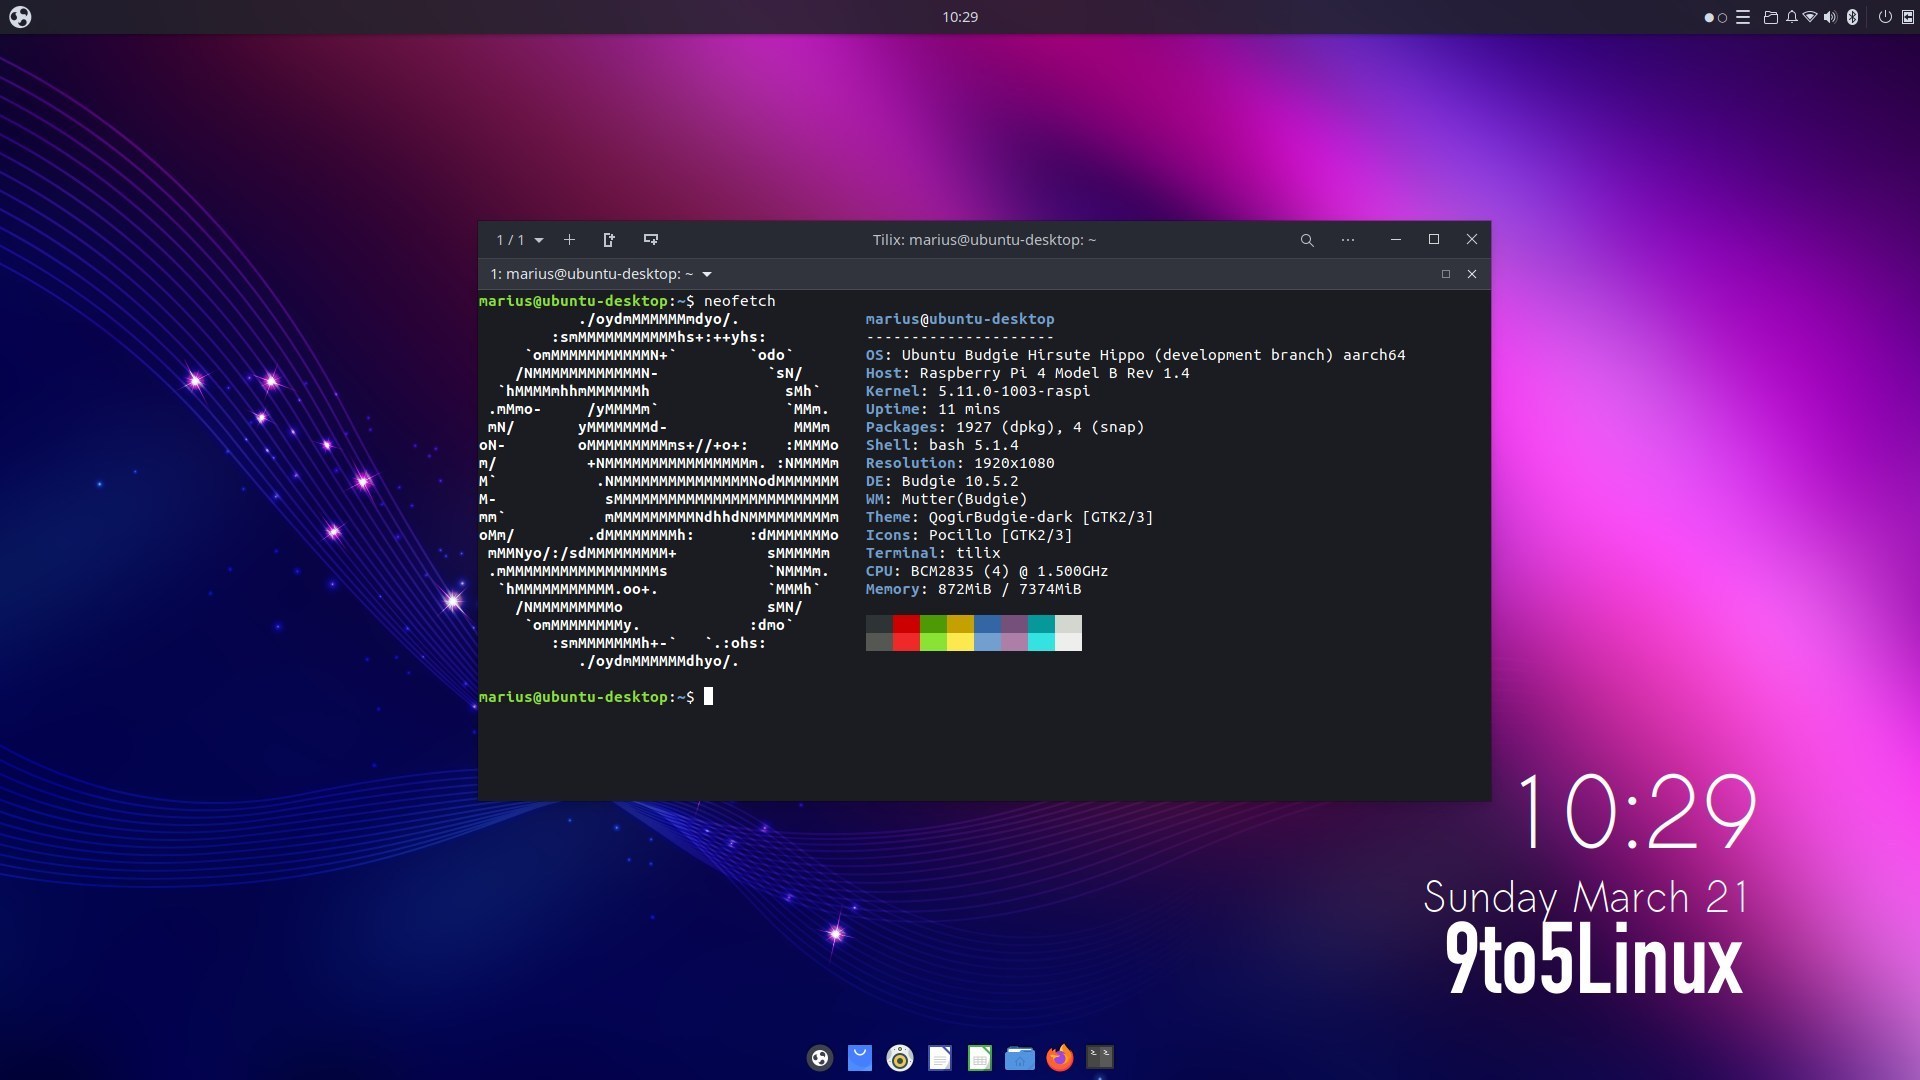This screenshot has height=1080, width=1920.
Task: Click the top panel clock 10:29
Action: pos(959,17)
